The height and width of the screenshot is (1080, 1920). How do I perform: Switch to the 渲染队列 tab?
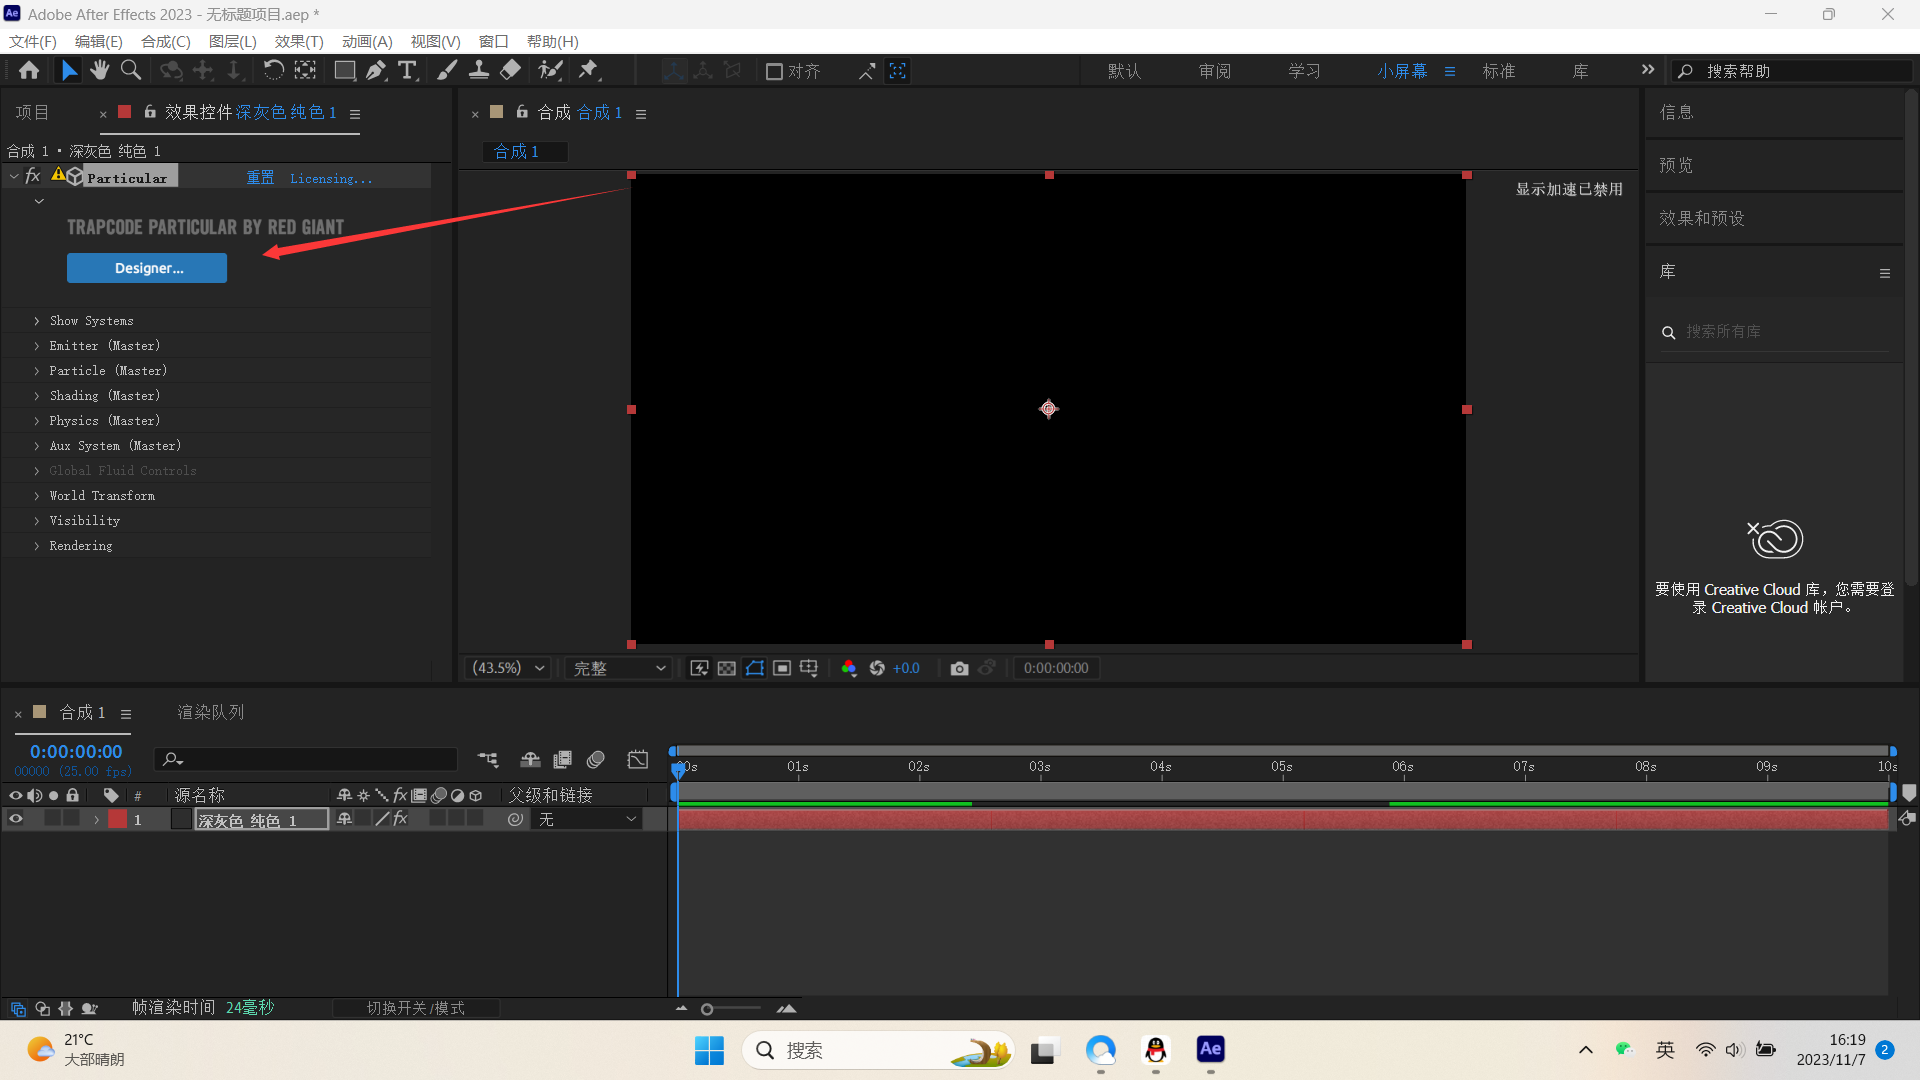(x=210, y=712)
